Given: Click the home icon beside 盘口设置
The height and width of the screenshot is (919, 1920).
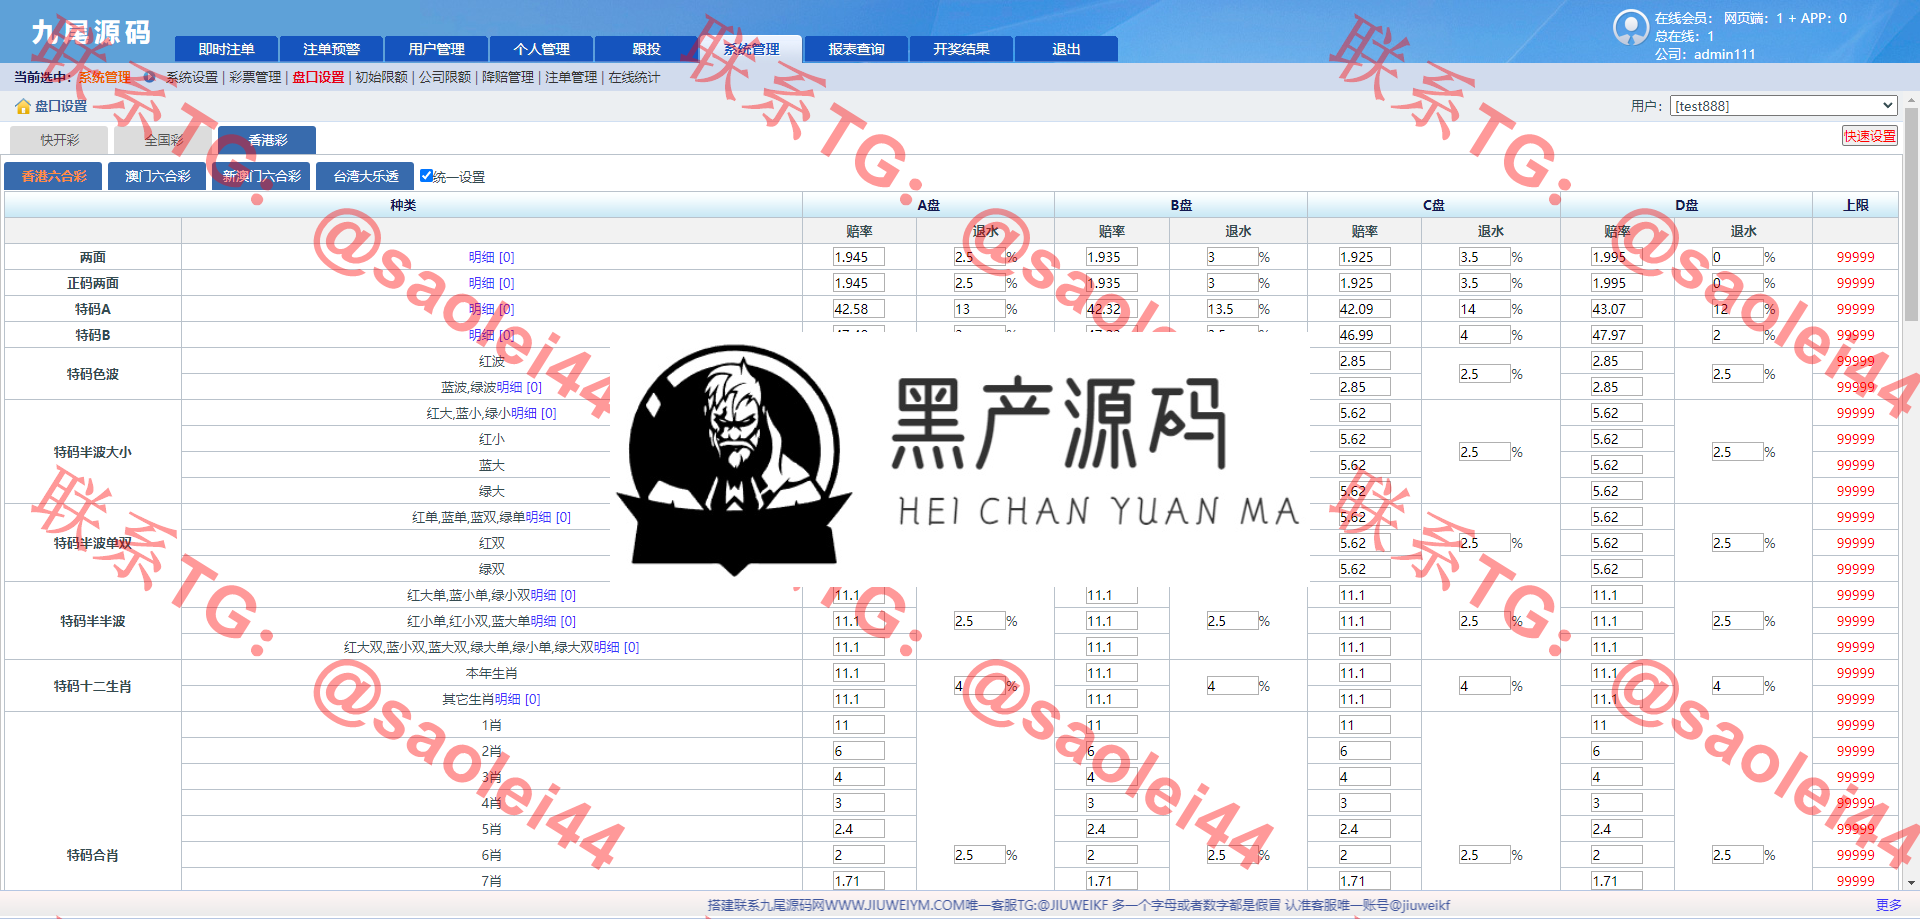Looking at the screenshot, I should point(22,106).
